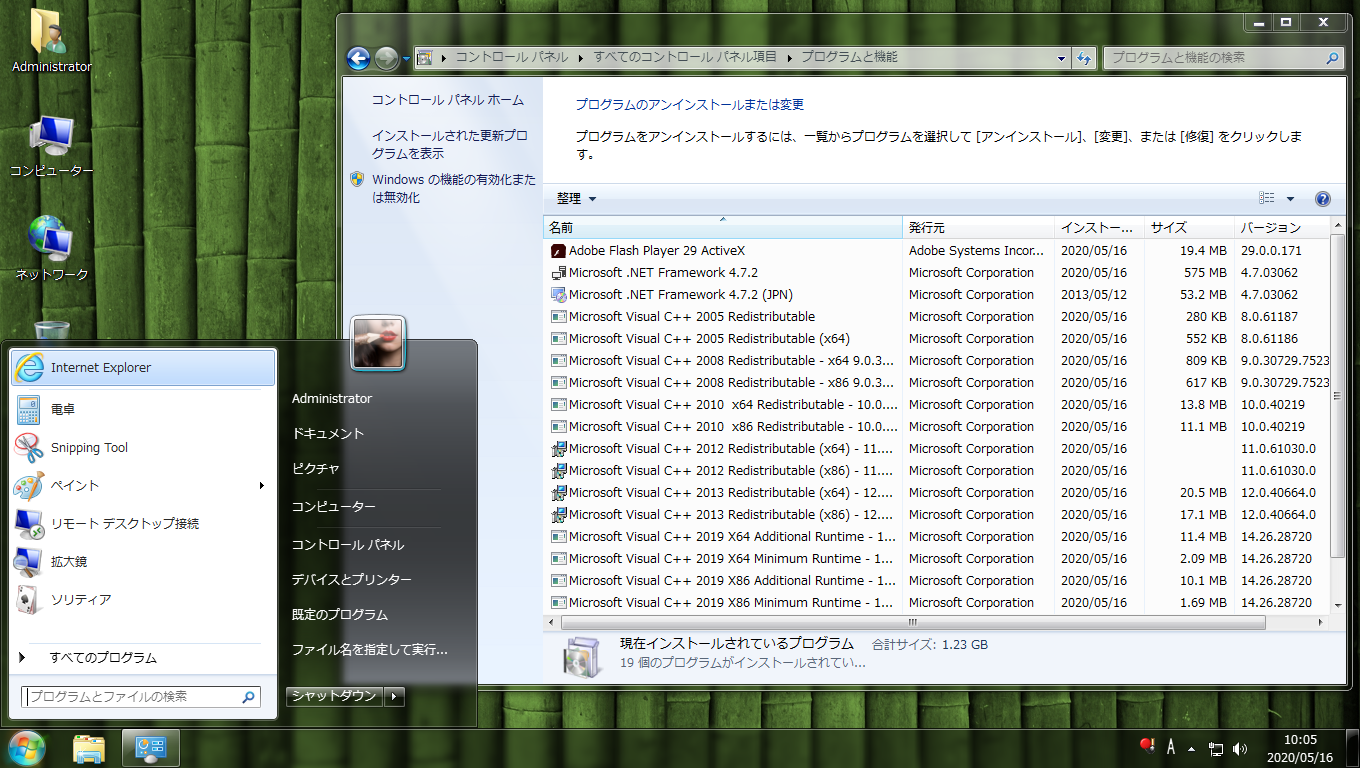Click the volume speaker tray icon

[1240, 748]
